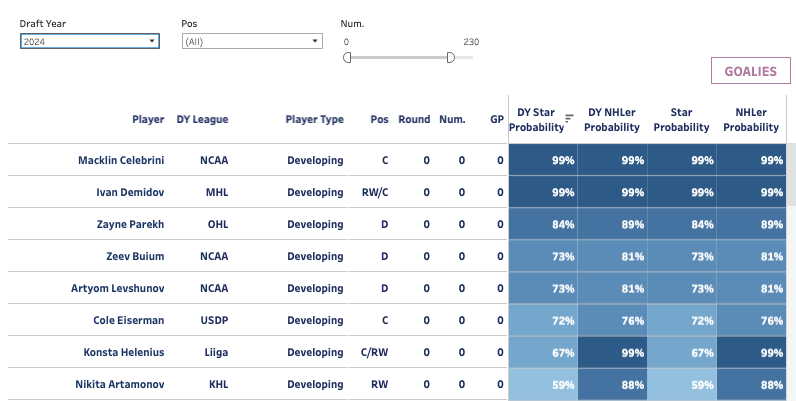Click the sort icon beside DY Star Probability

[569, 118]
